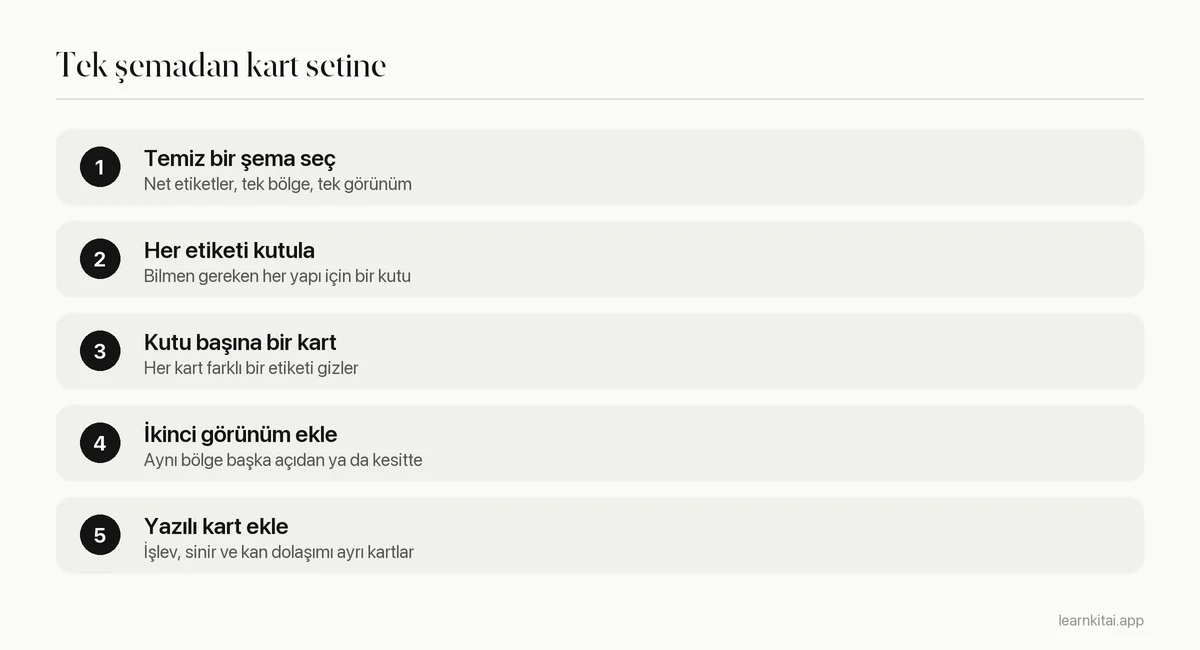Screen dimensions: 1200x650
Task: Click empty area of step 5 card
Action: [780, 535]
